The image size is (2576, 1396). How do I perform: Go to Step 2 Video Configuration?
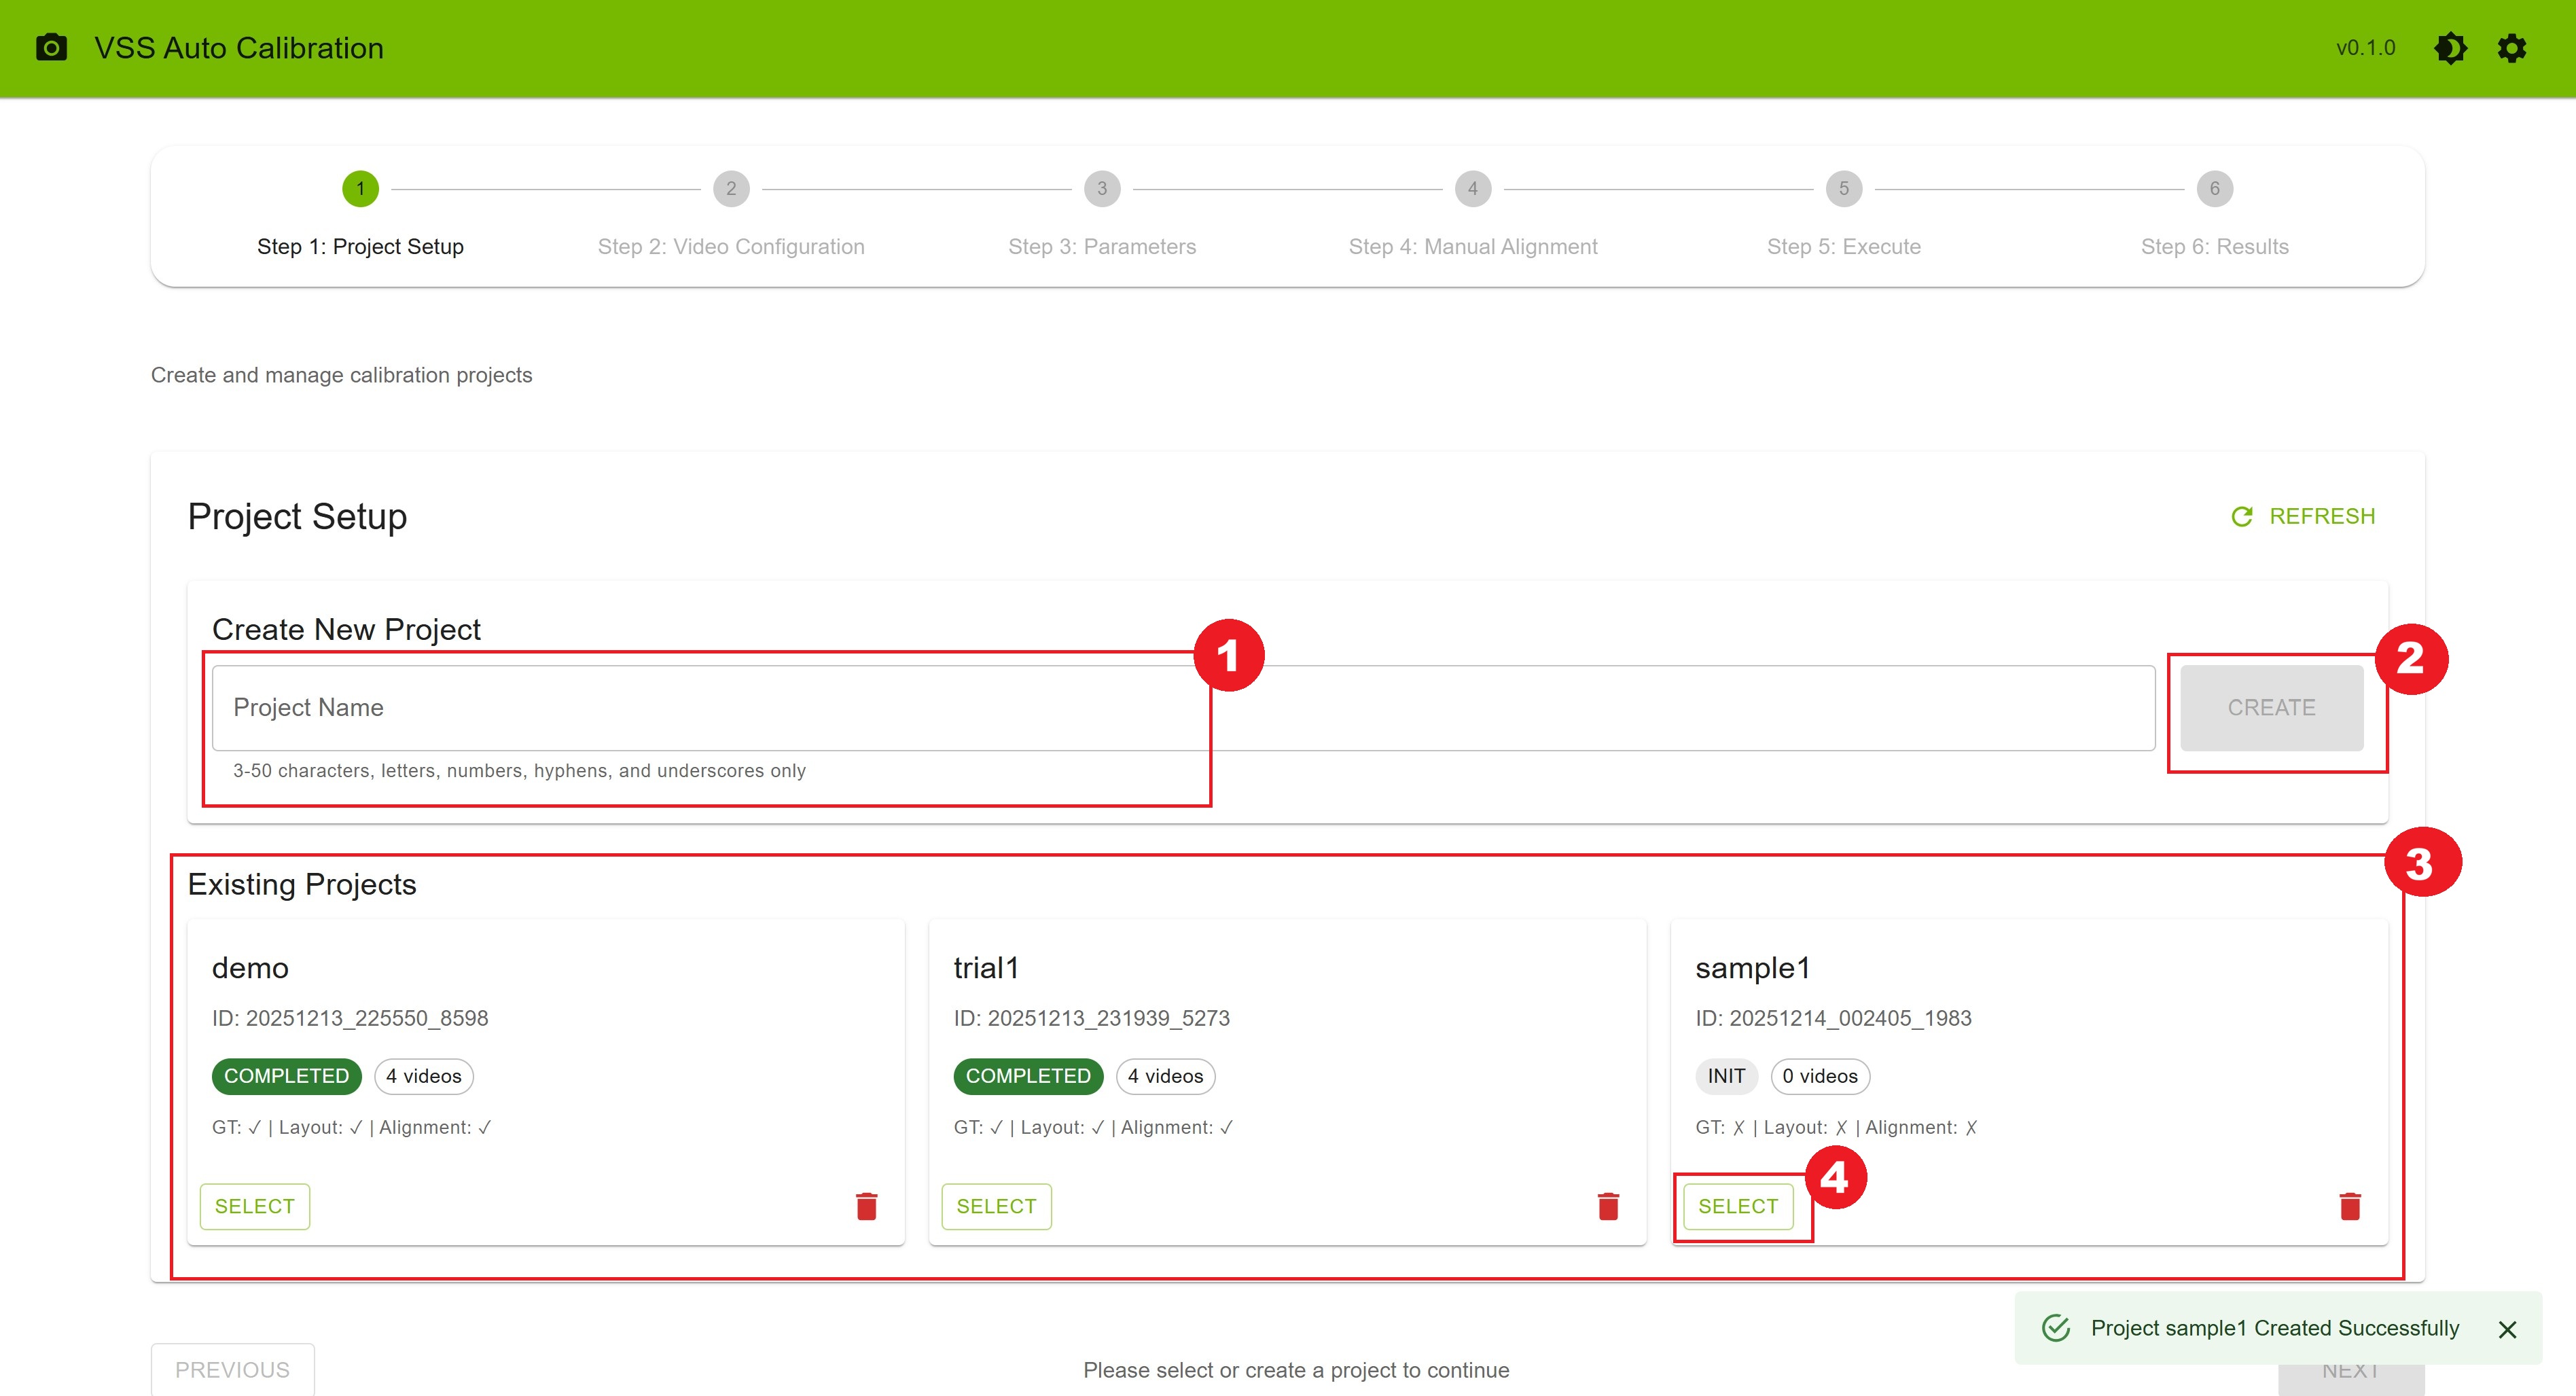pos(731,189)
